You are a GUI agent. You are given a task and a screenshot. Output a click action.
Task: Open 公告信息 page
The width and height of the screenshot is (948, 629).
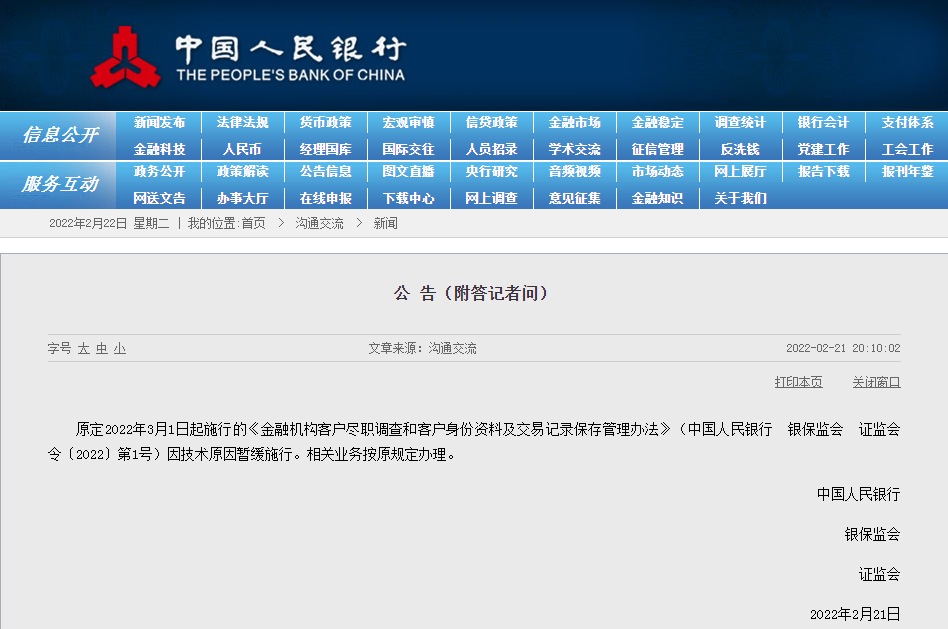[x=325, y=172]
